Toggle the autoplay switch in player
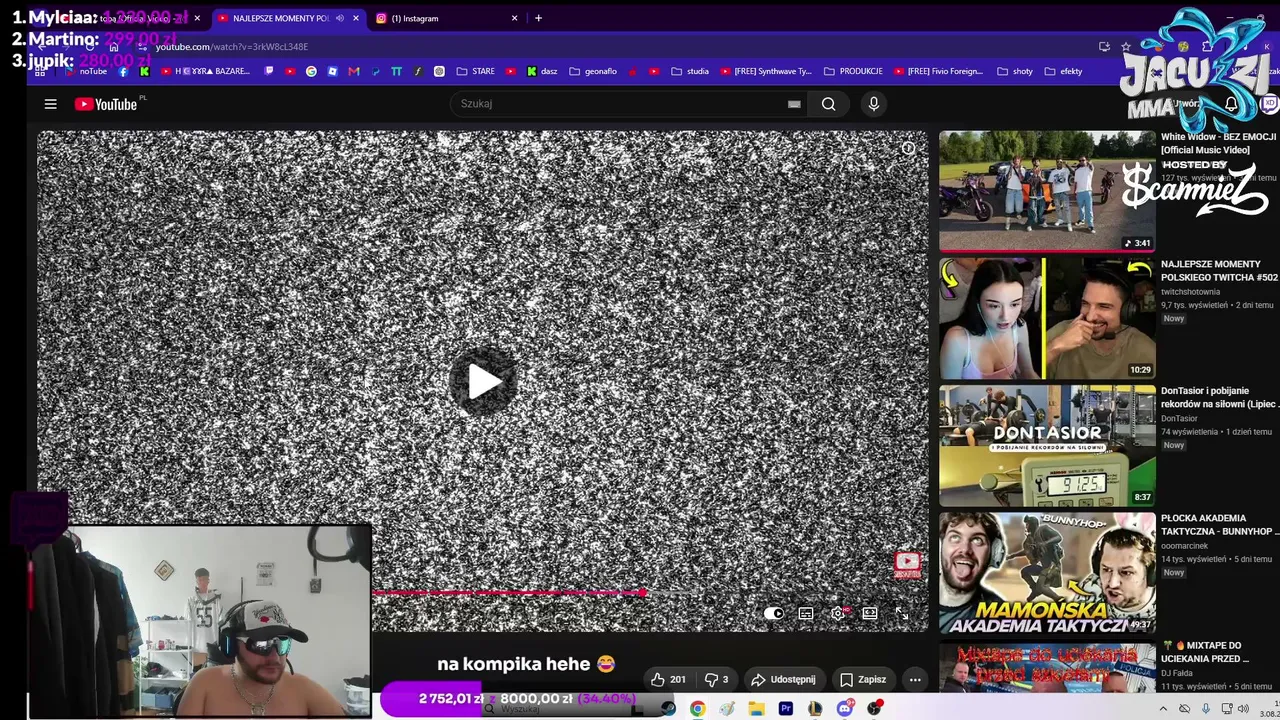Viewport: 1280px width, 720px height. 774,613
